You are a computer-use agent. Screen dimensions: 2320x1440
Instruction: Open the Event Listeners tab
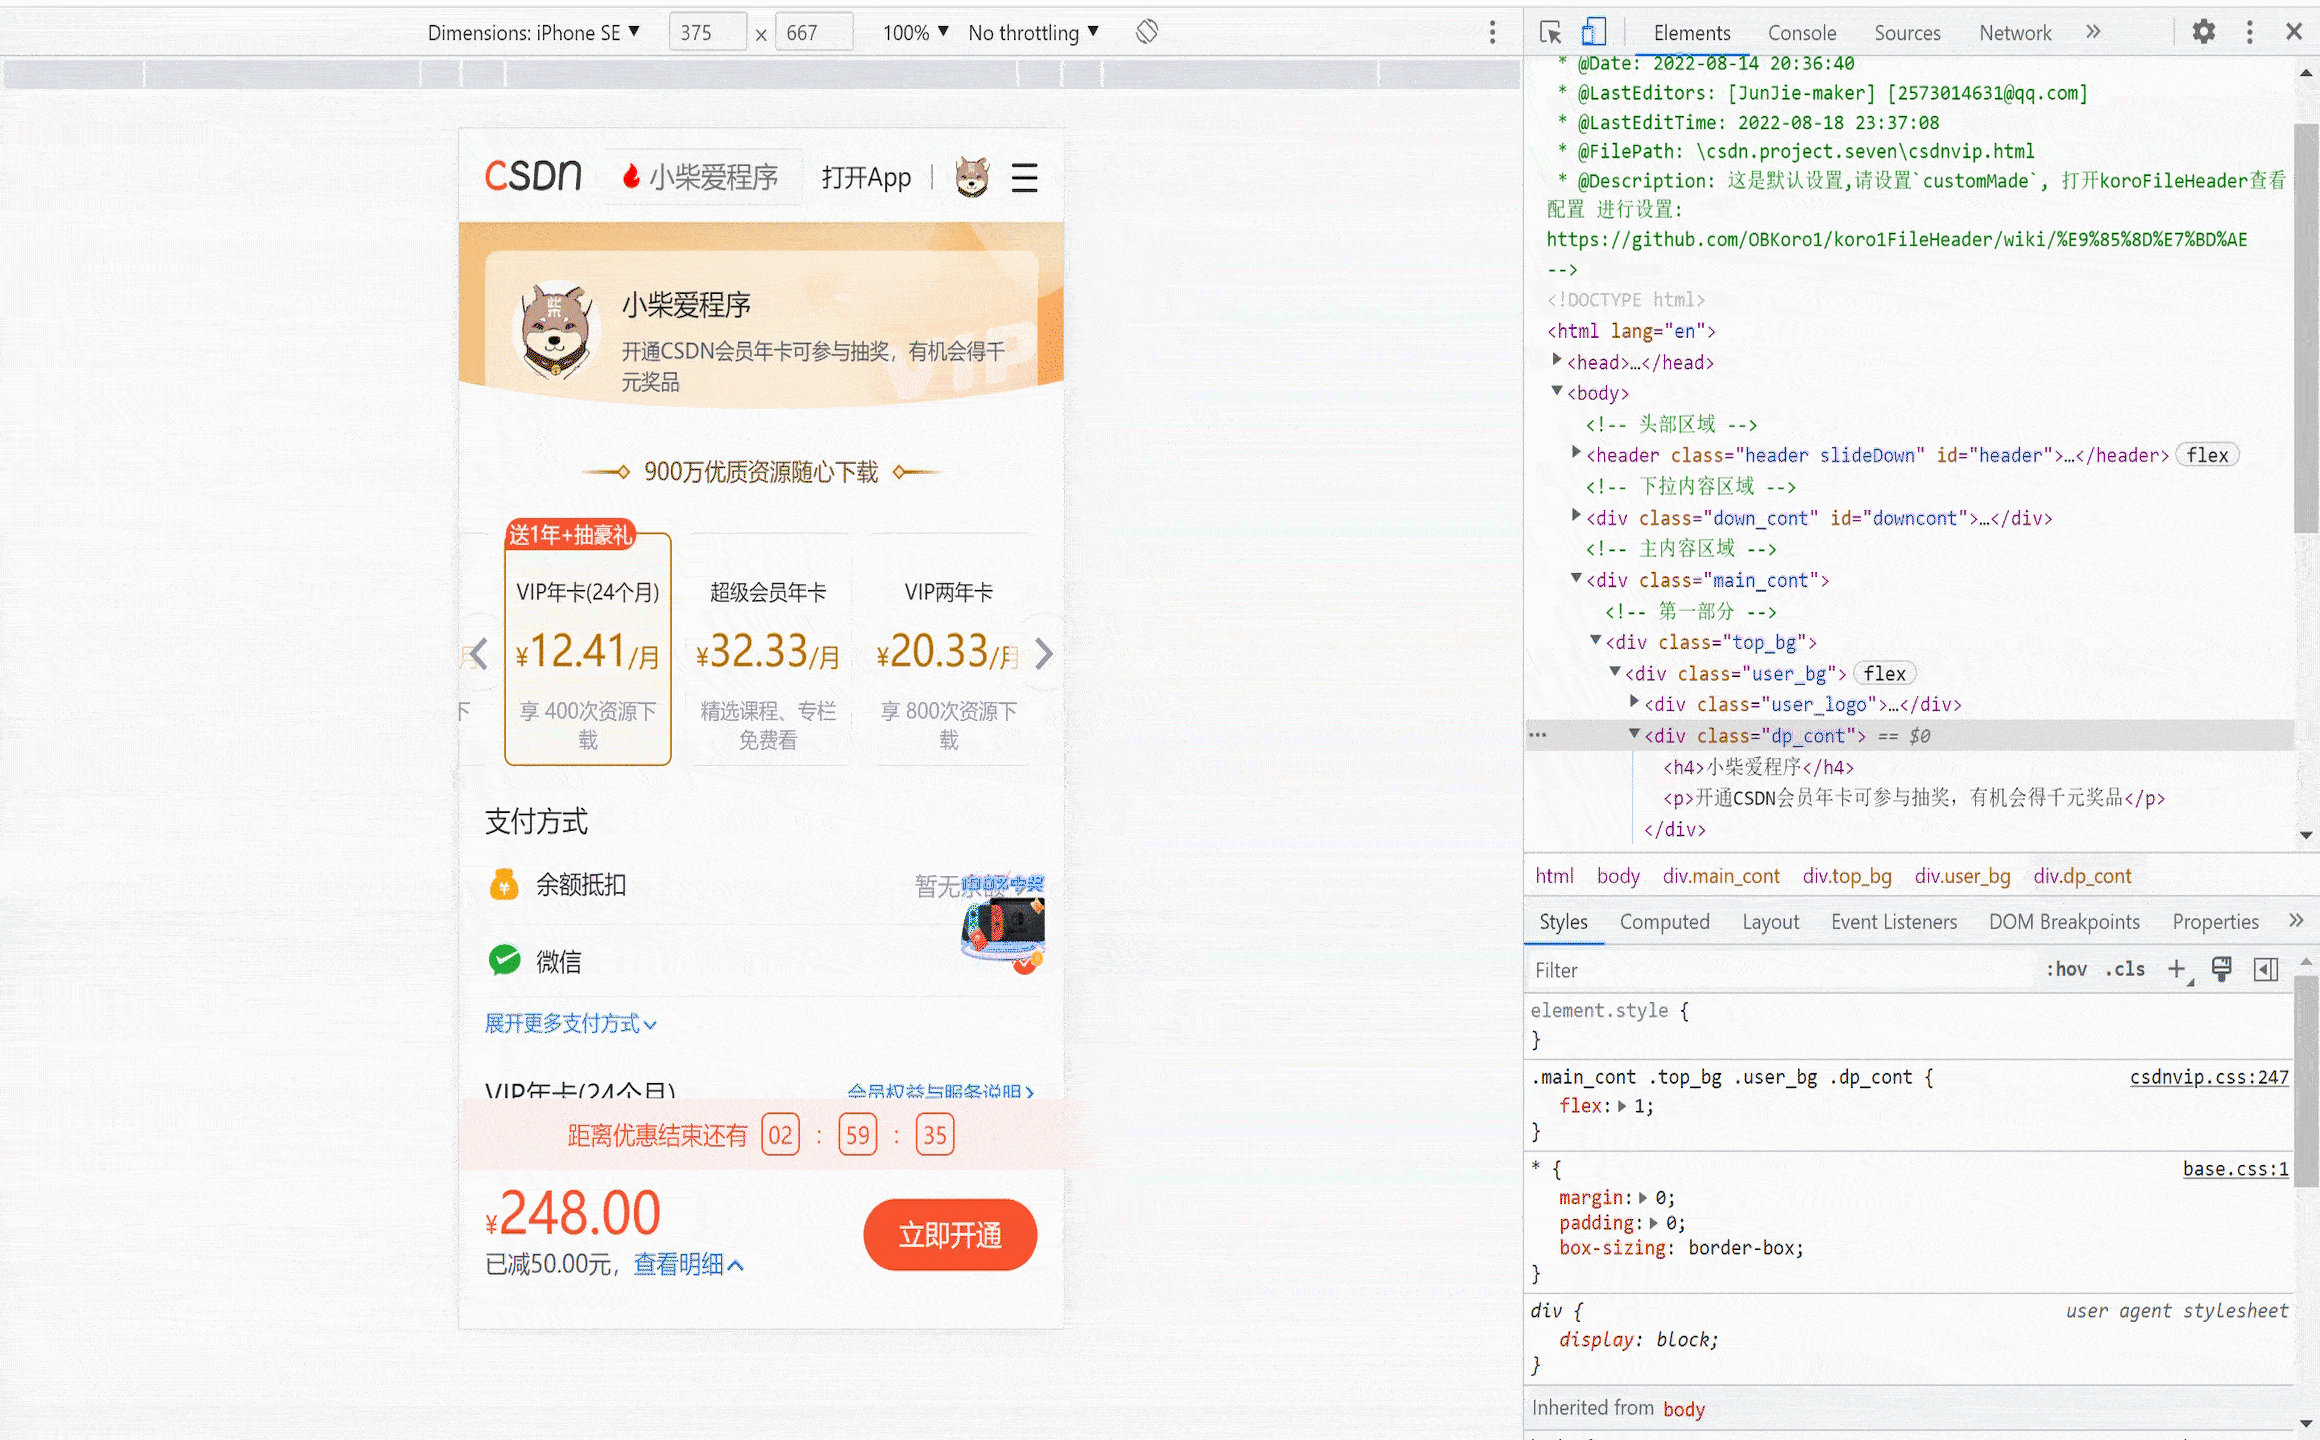click(1894, 921)
